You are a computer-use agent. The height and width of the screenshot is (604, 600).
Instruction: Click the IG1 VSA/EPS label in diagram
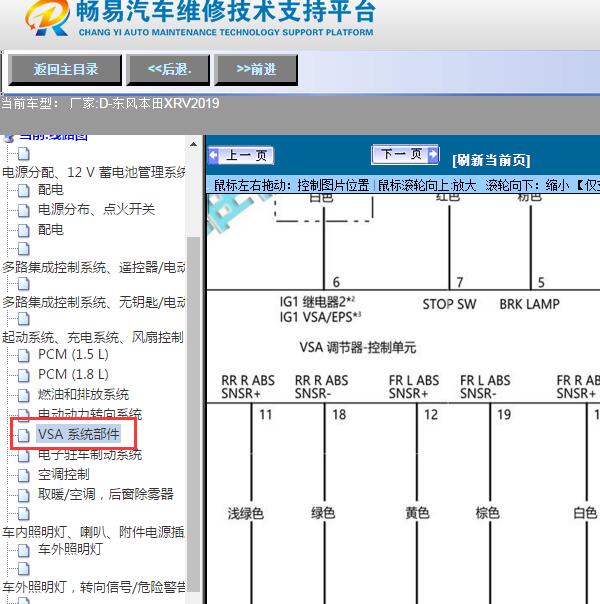click(x=320, y=317)
